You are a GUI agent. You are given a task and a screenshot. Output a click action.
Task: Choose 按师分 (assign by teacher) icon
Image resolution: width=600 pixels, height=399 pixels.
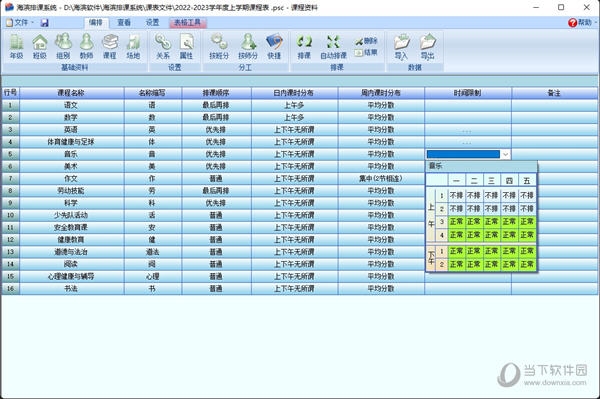click(x=248, y=46)
